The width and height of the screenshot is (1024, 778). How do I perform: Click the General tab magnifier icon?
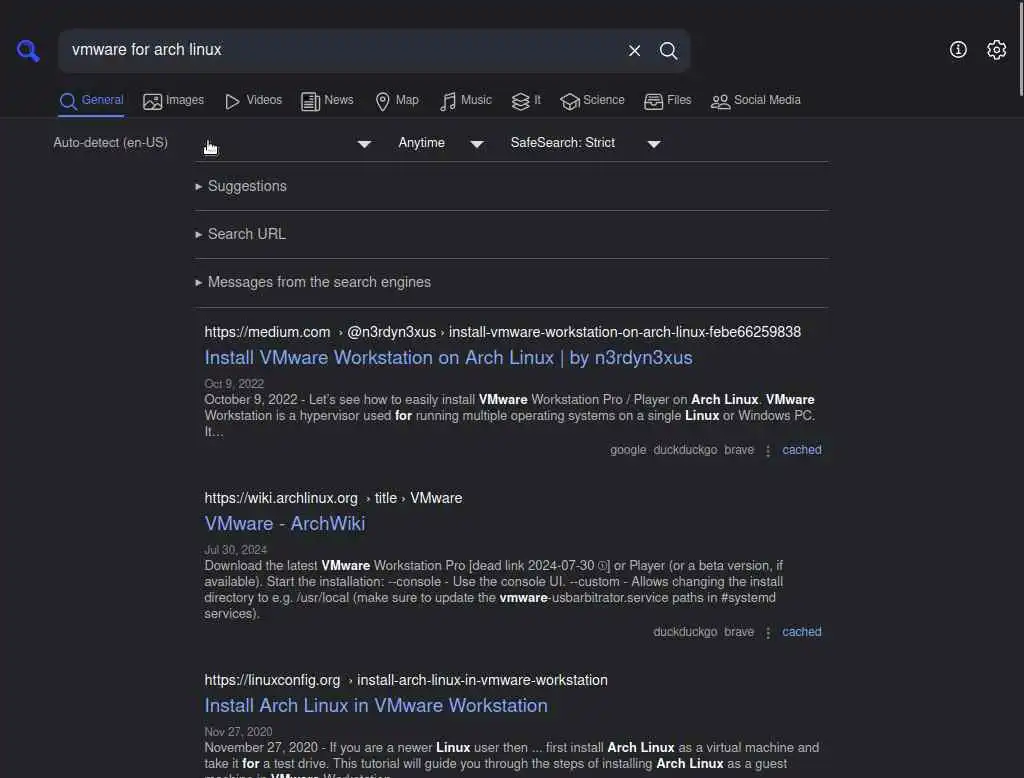pos(68,101)
